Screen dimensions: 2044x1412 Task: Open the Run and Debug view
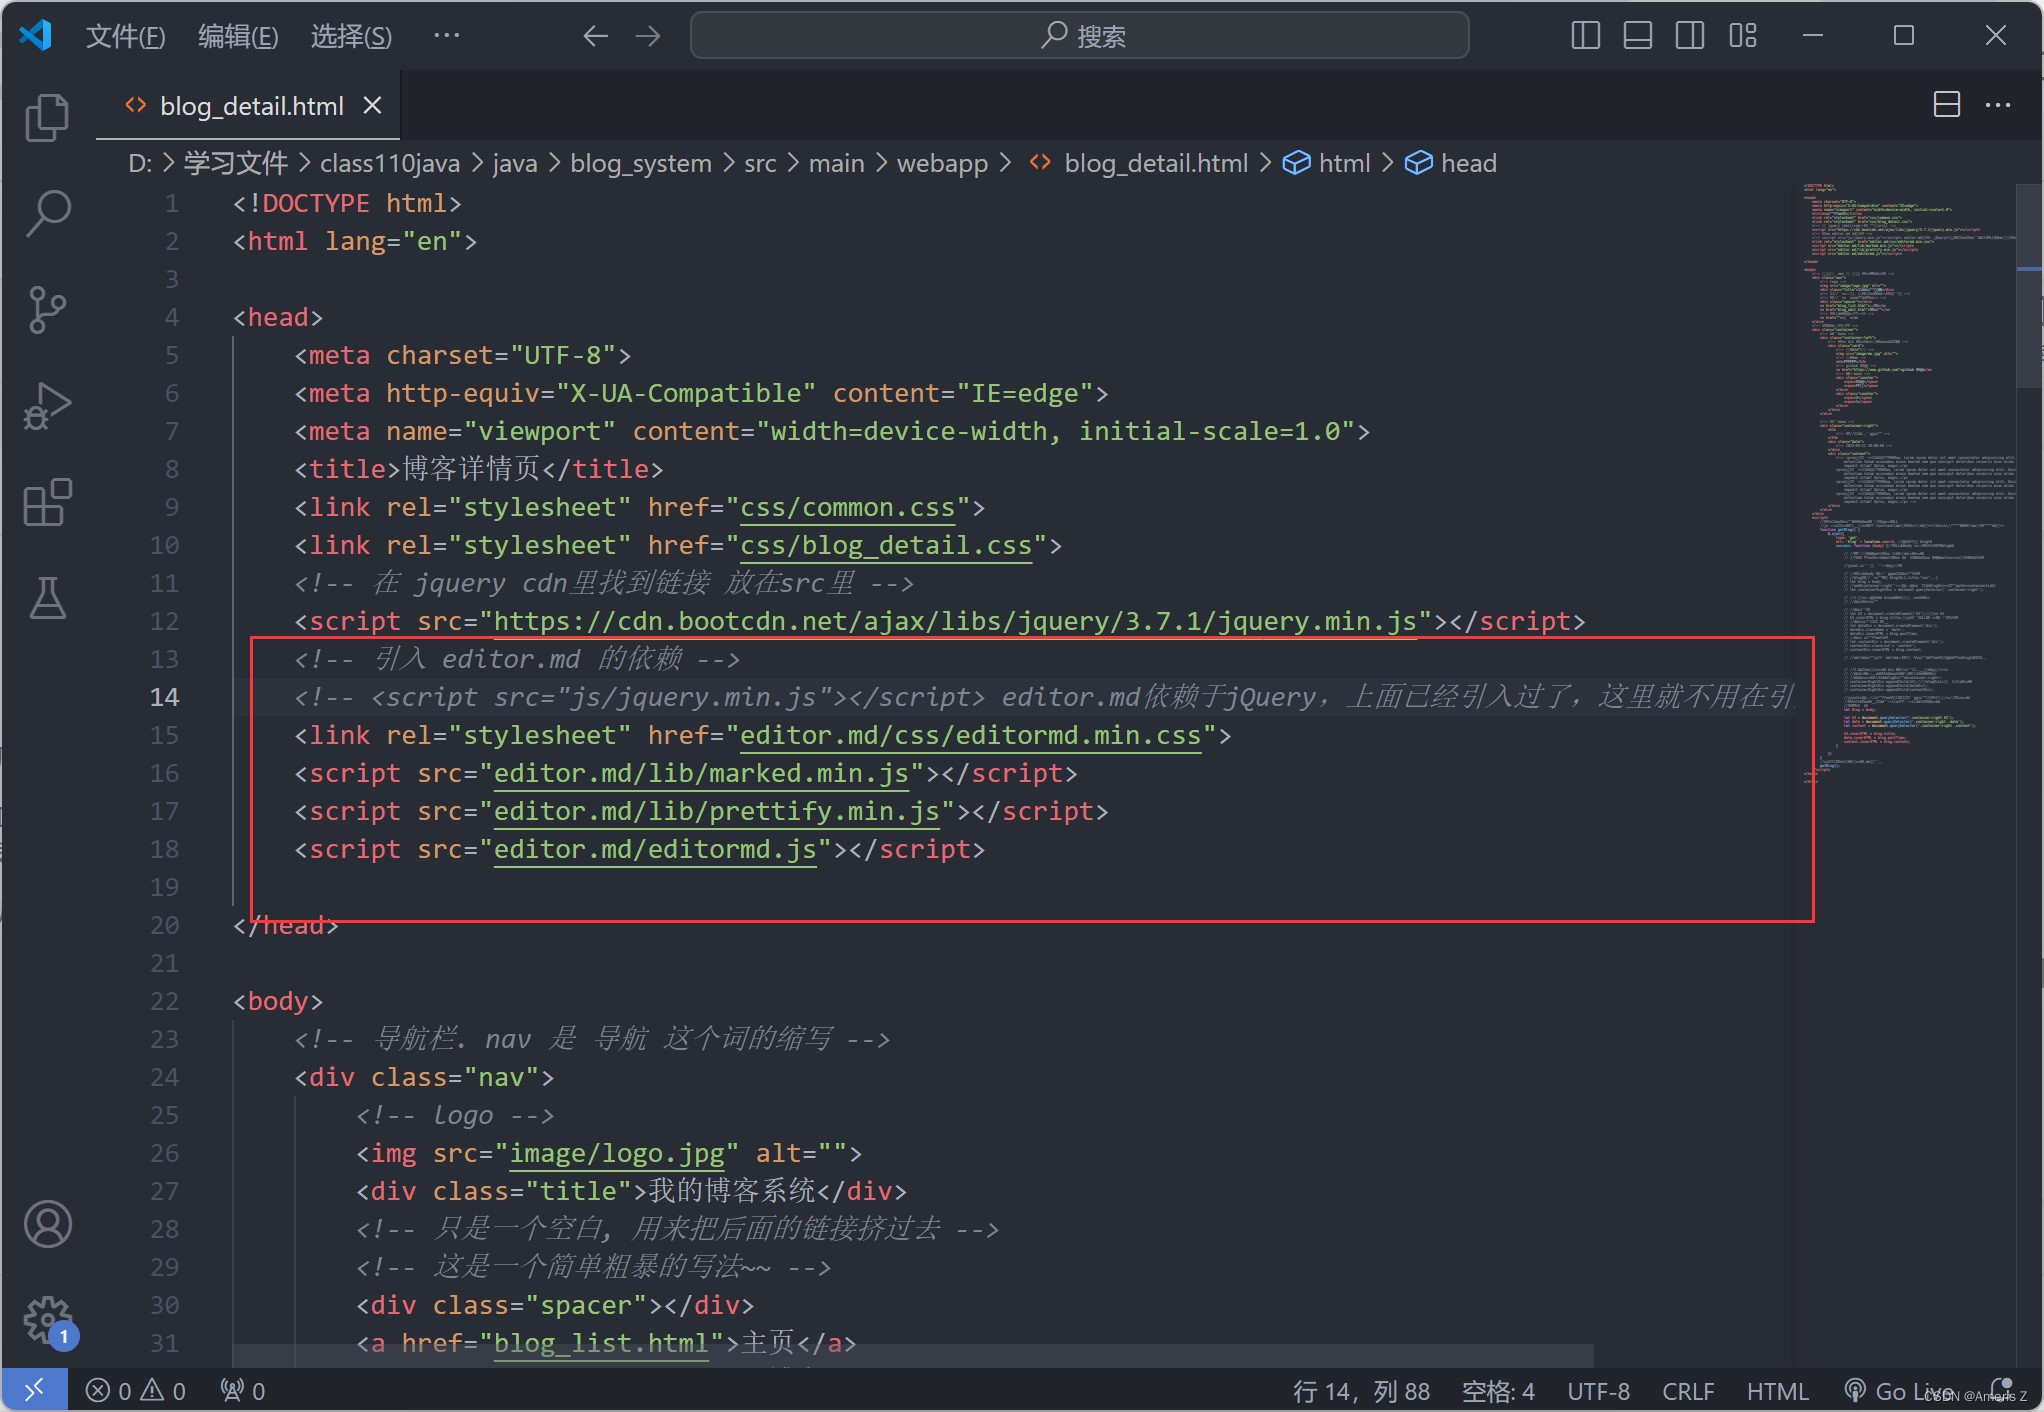[x=47, y=405]
